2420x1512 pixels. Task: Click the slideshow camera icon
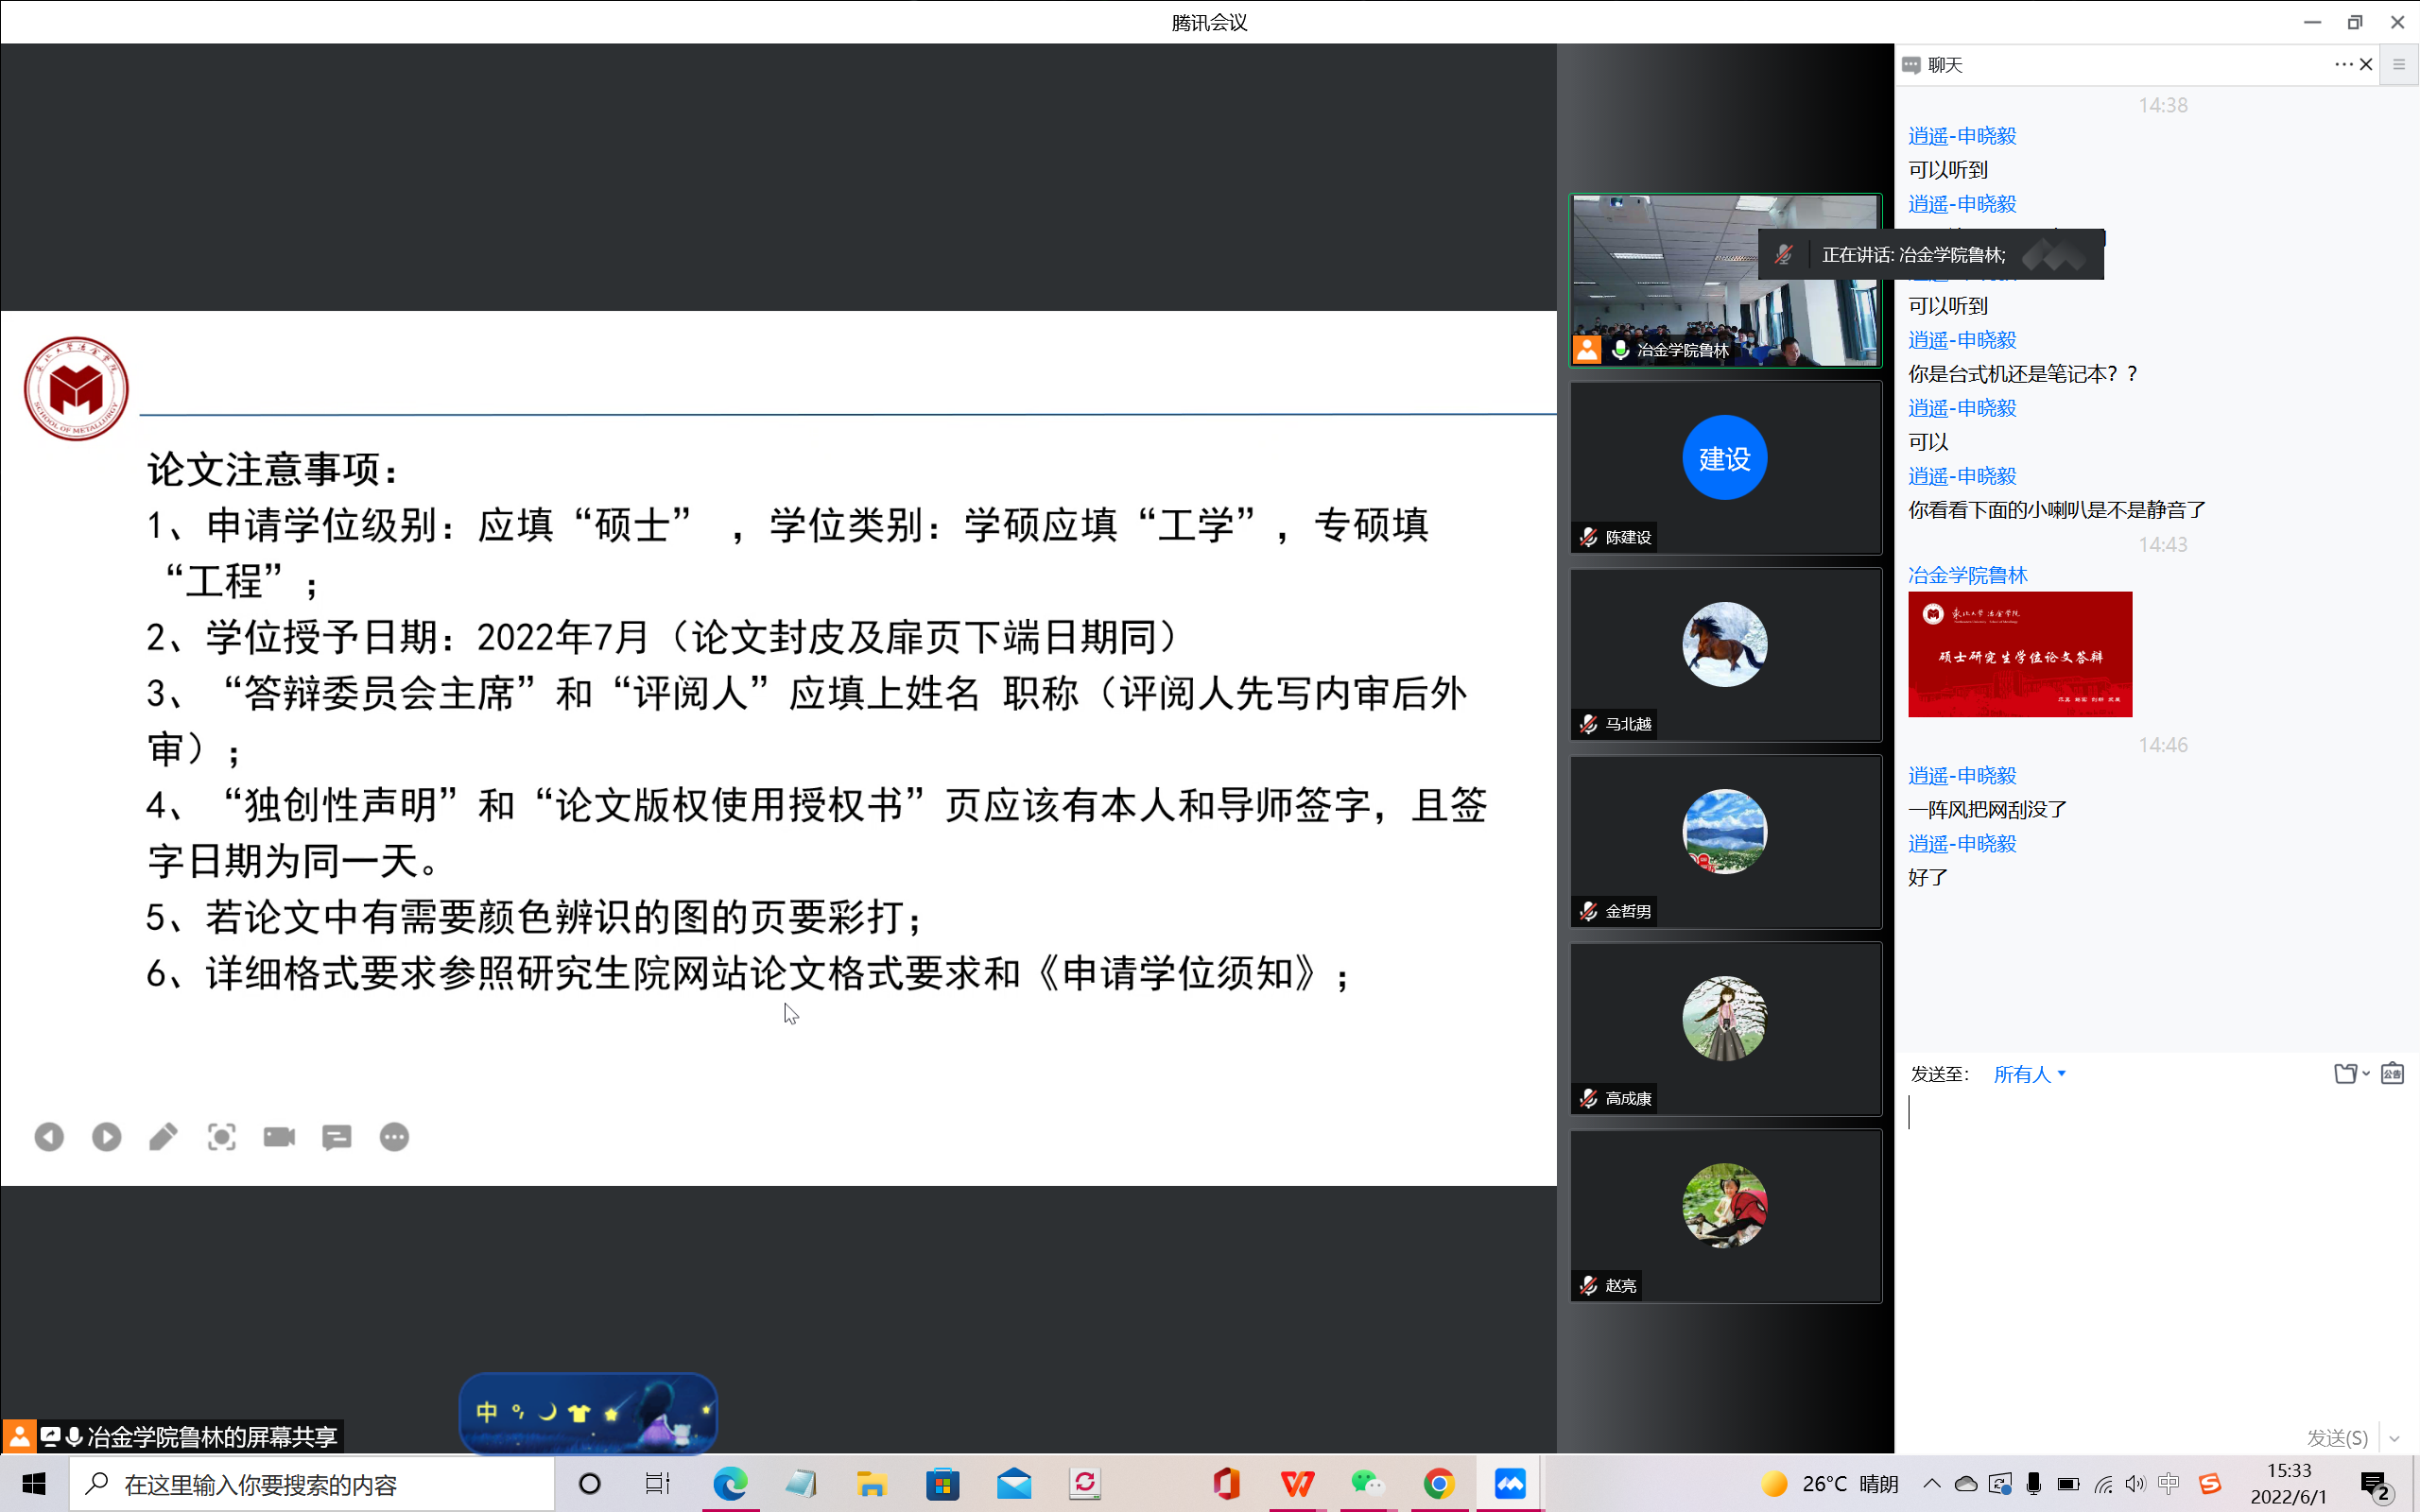pyautogui.click(x=279, y=1137)
